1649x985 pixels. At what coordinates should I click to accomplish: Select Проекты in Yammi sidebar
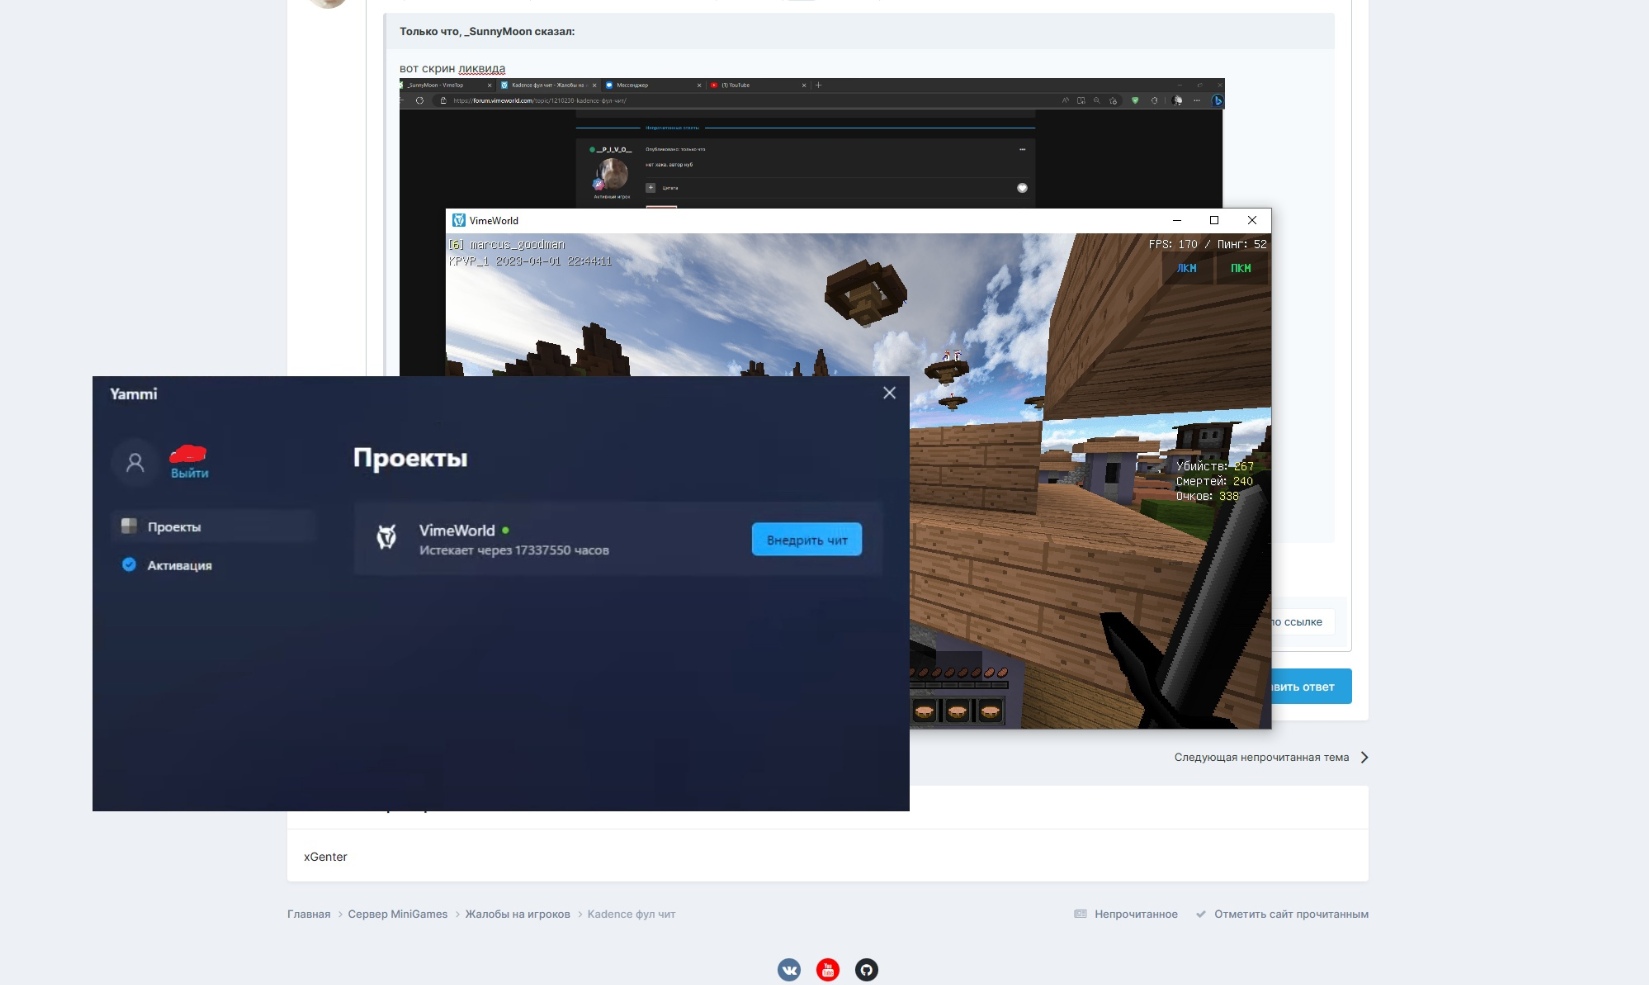pos(174,527)
